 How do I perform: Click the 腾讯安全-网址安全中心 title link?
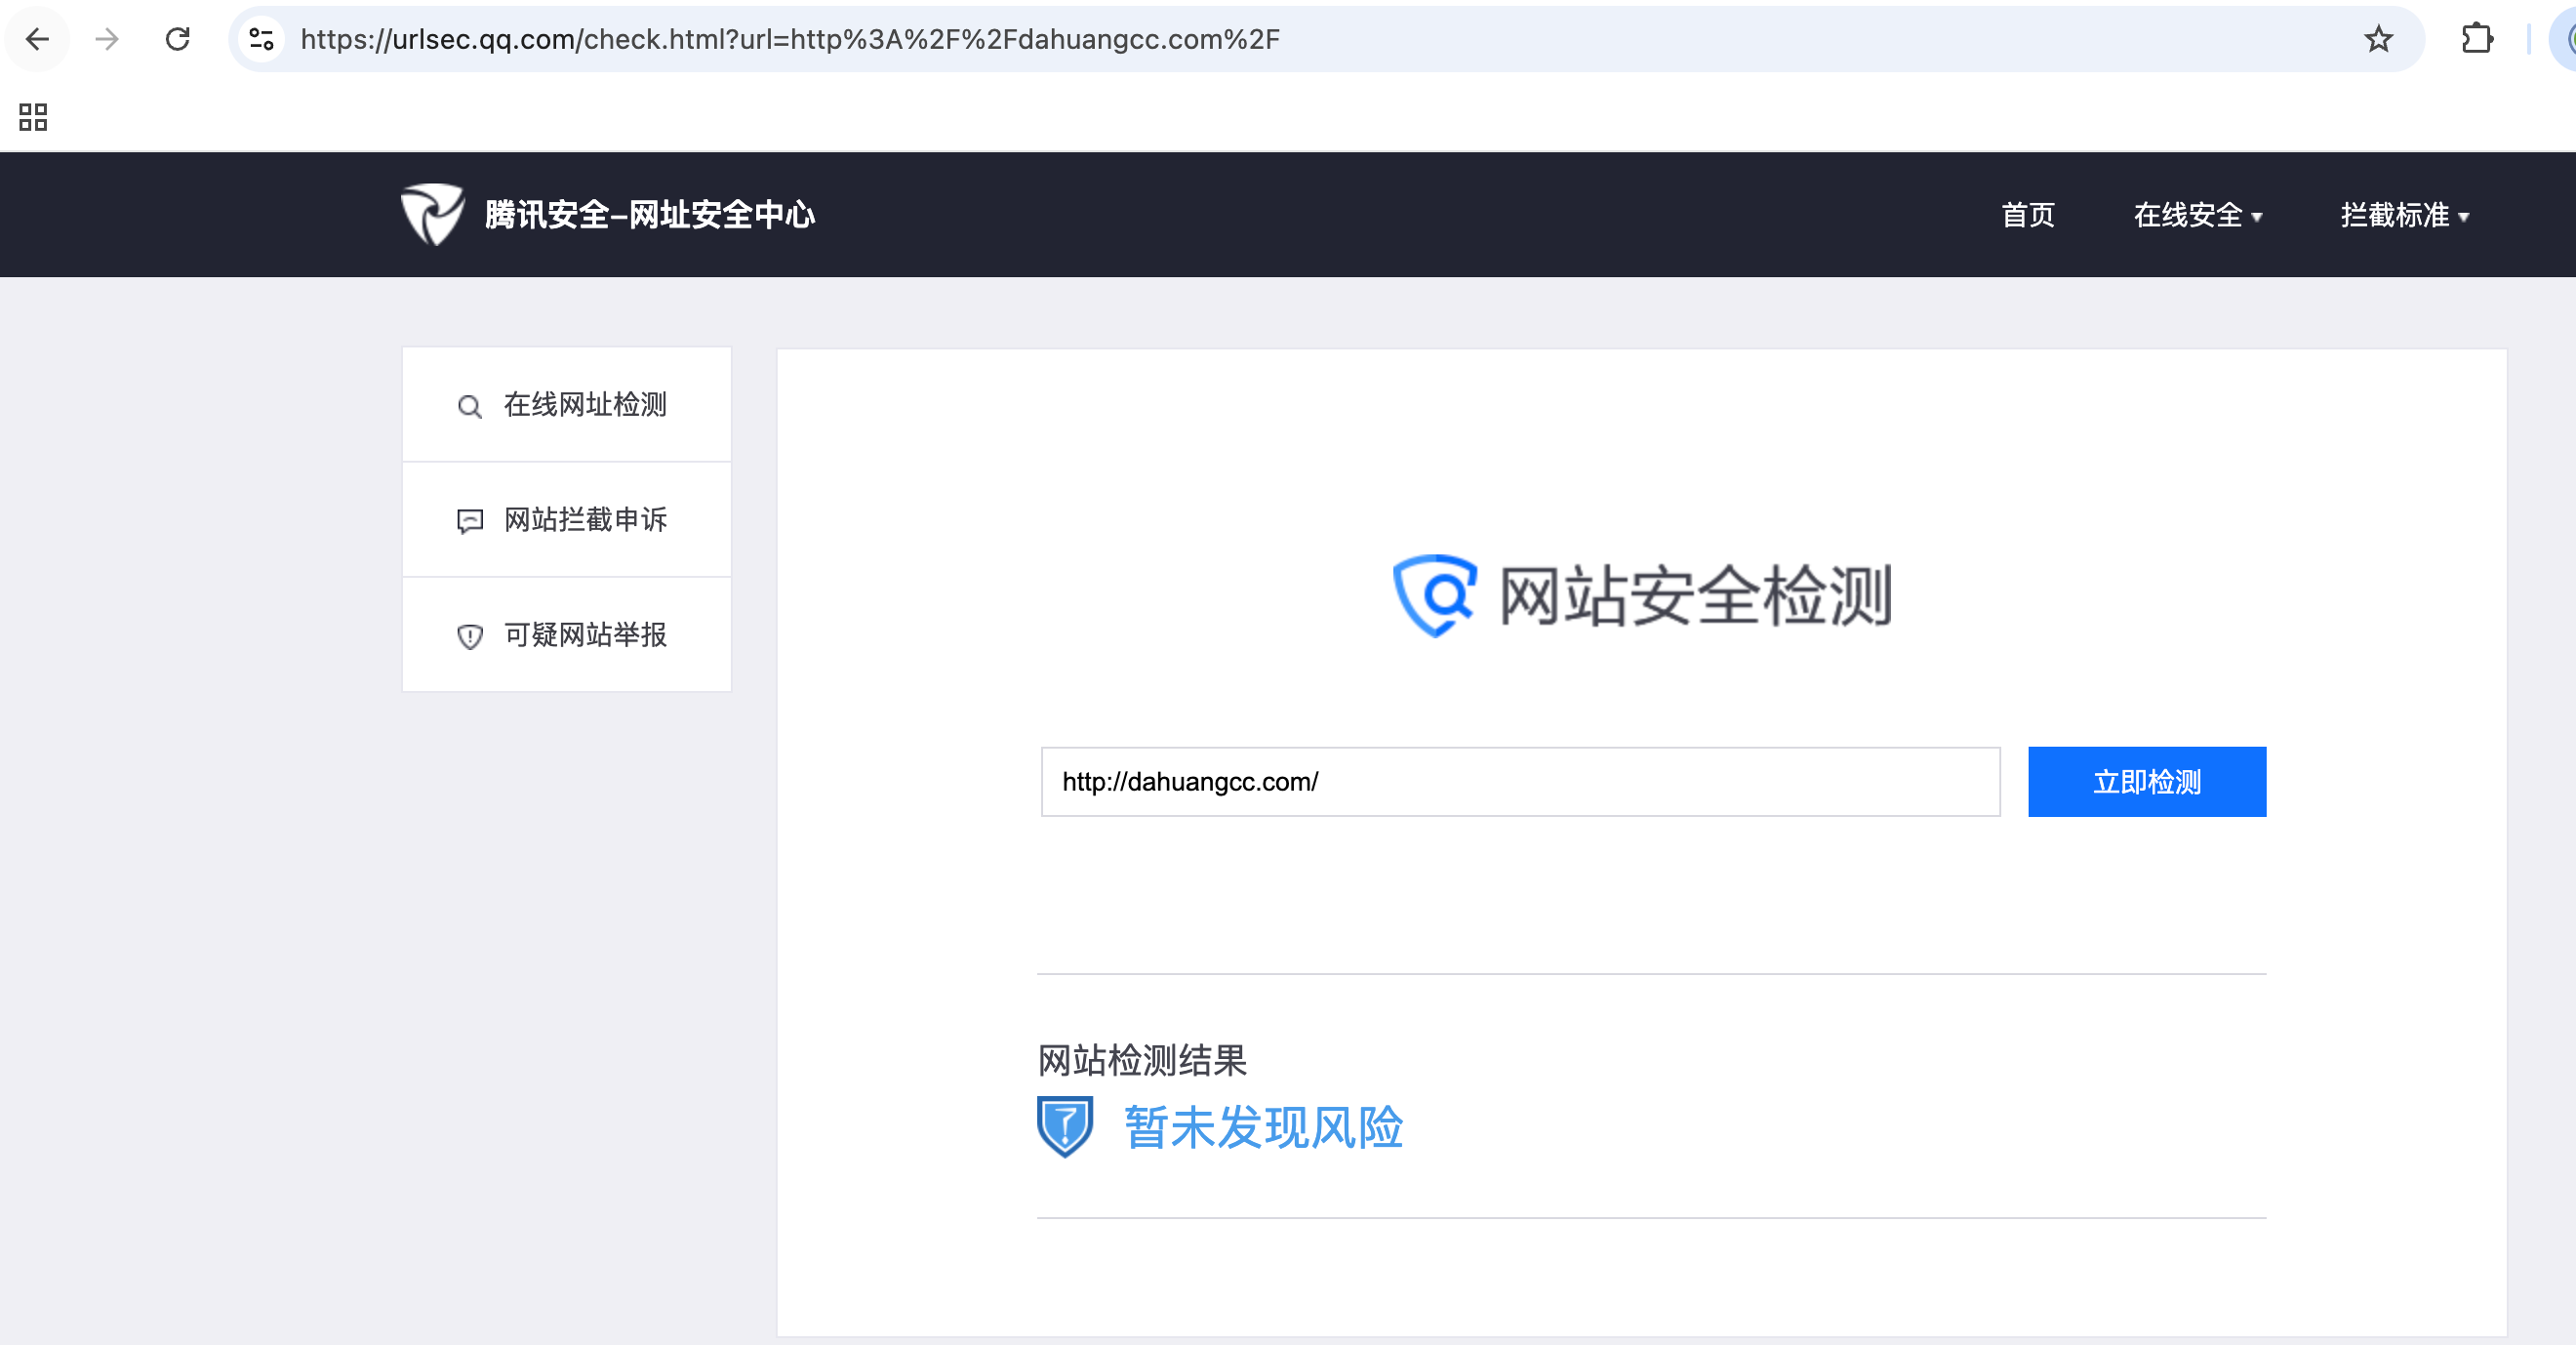[x=650, y=215]
